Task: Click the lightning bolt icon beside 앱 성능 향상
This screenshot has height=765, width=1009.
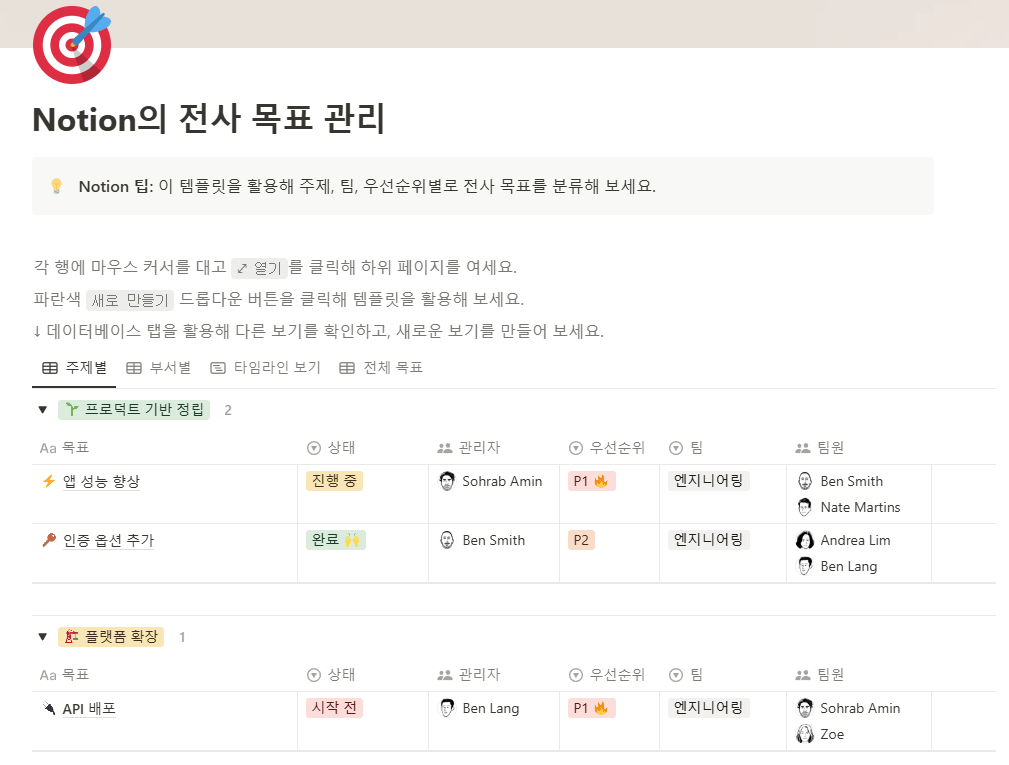Action: [x=49, y=481]
